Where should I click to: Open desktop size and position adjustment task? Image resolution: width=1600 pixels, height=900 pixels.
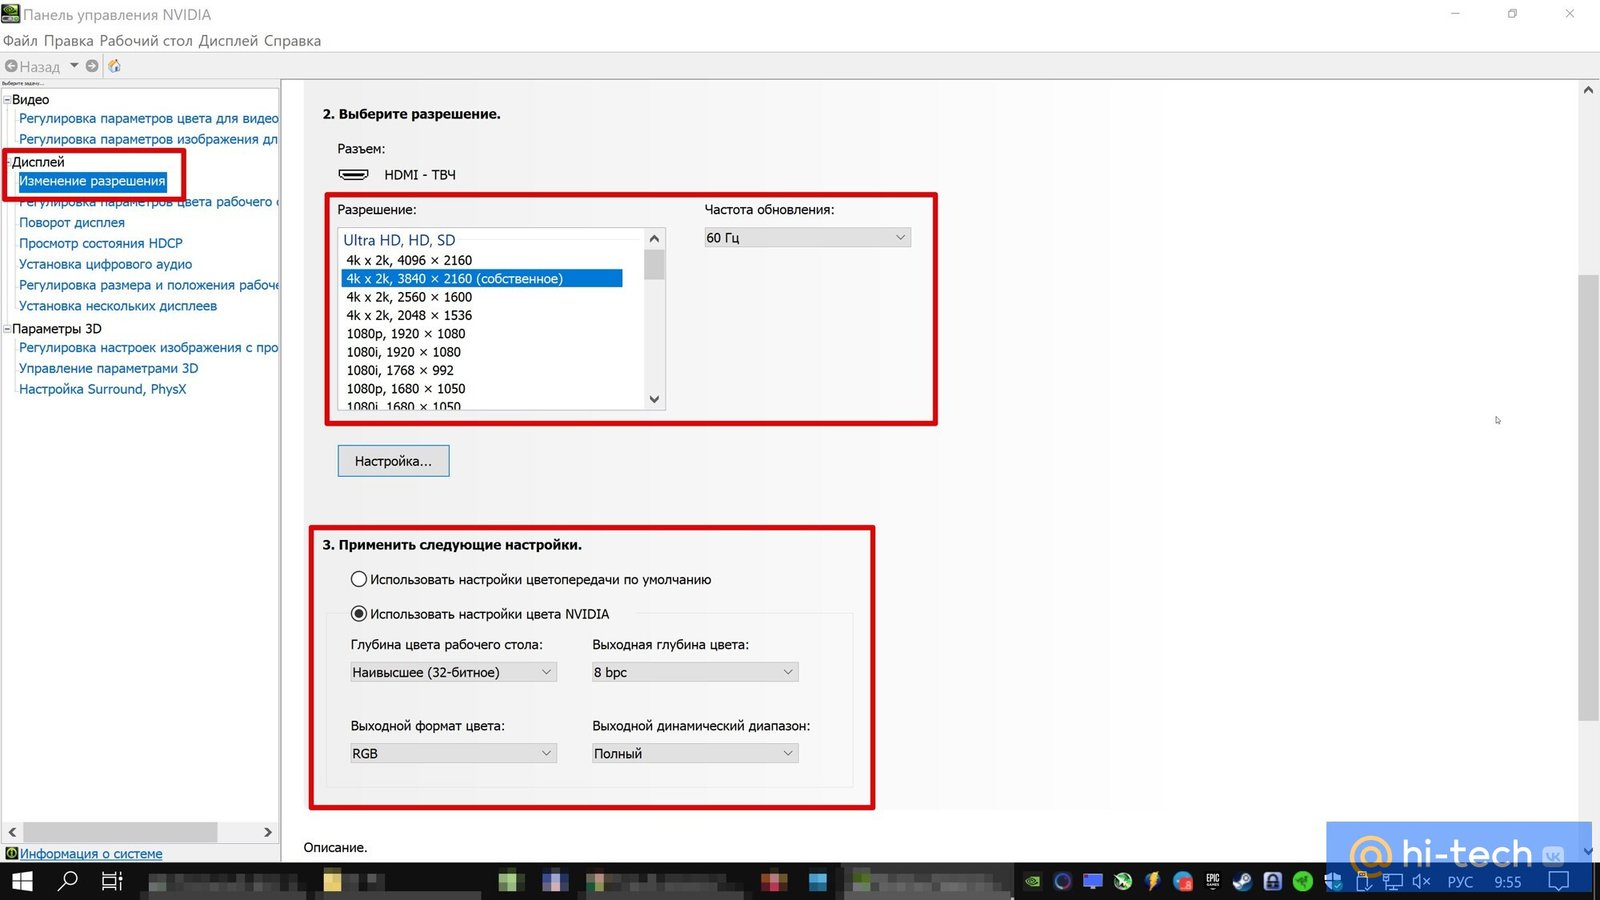click(149, 285)
